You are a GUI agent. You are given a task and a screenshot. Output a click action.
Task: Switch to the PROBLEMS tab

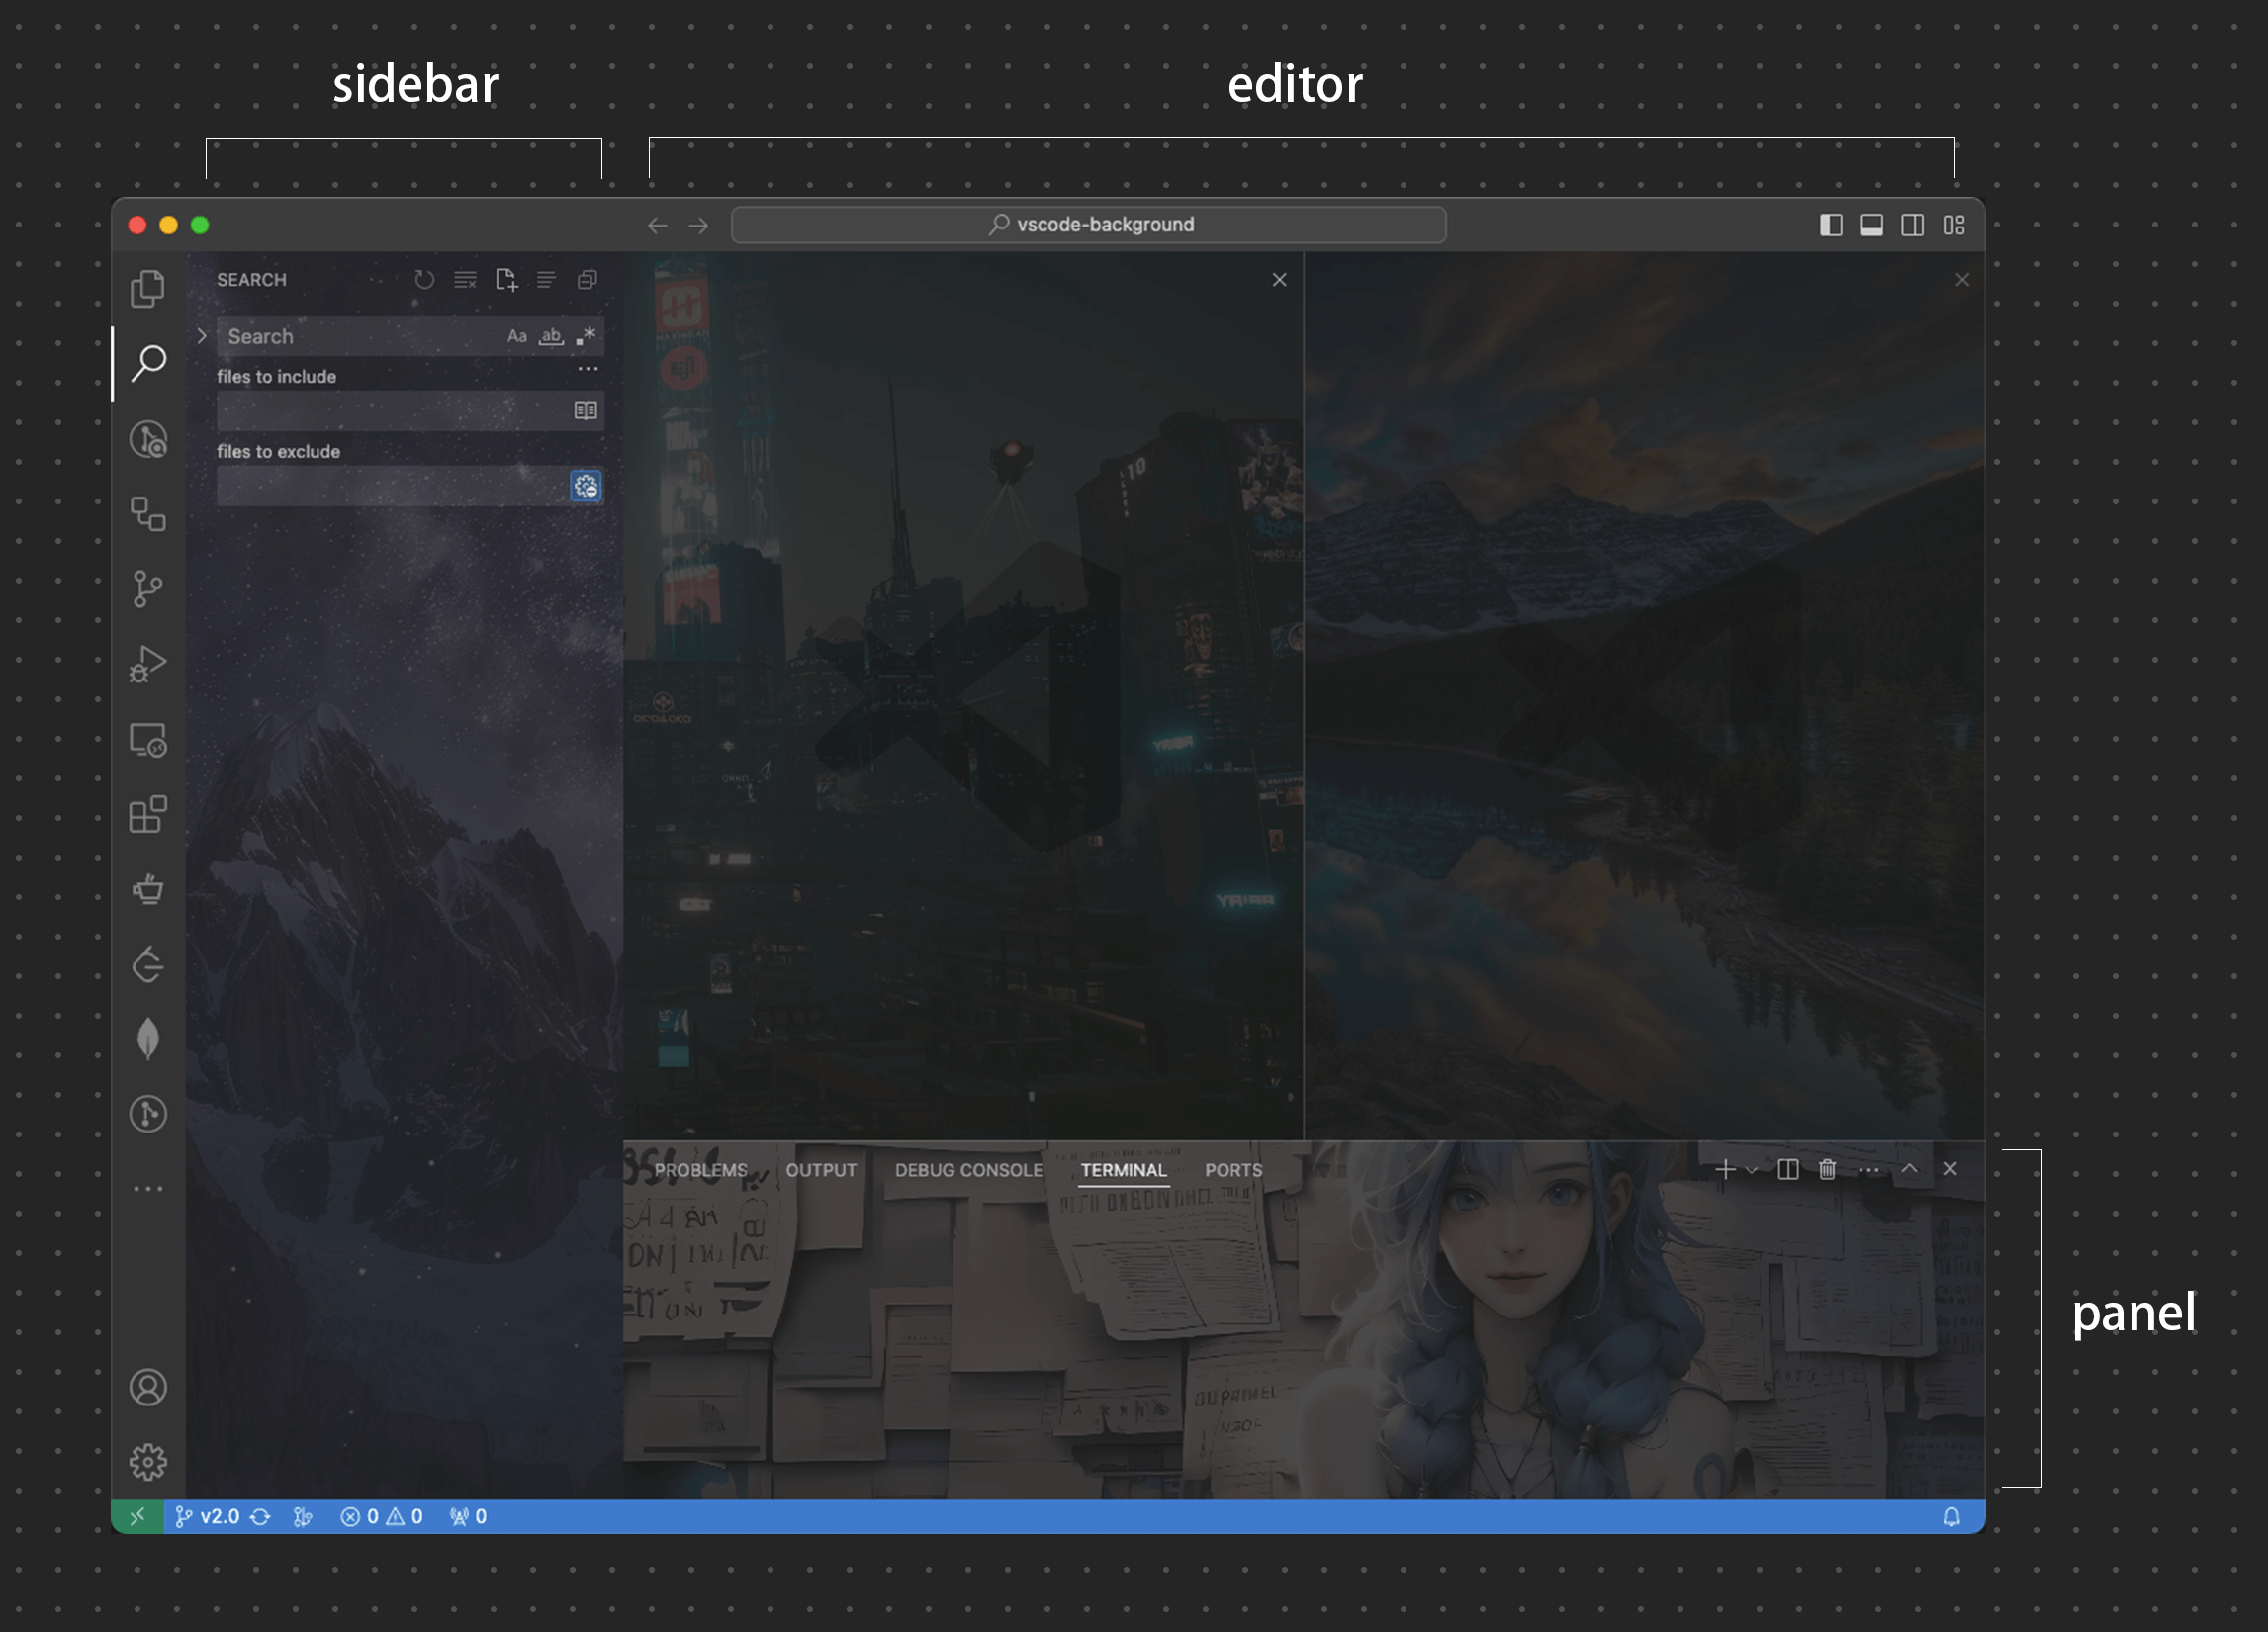[x=700, y=1170]
